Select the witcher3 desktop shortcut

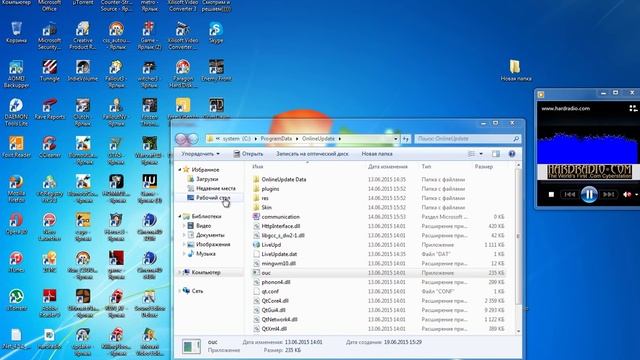149,74
